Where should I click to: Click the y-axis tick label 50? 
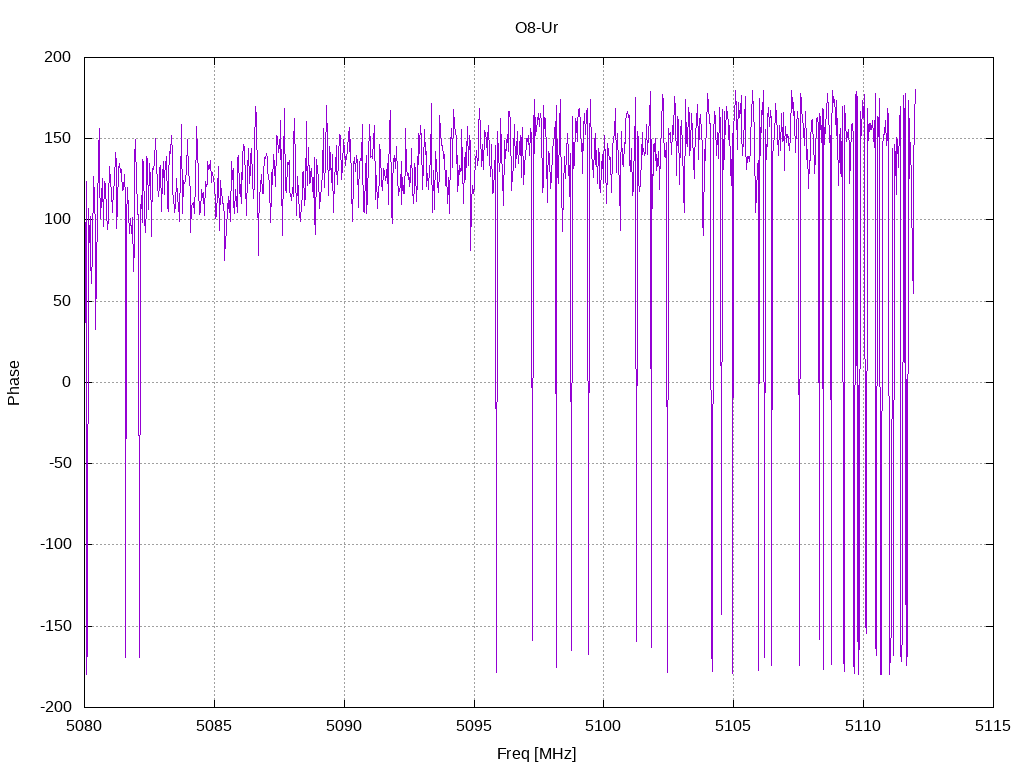coord(62,300)
